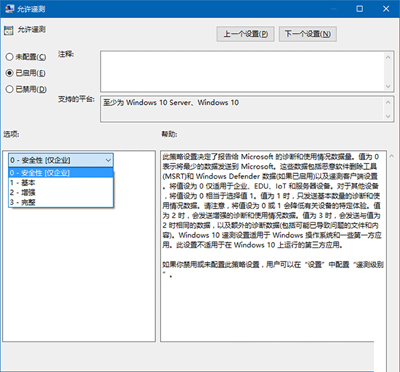The image size is (400, 372).
Task: Choose option 2 - 增强
Action: coord(61,192)
